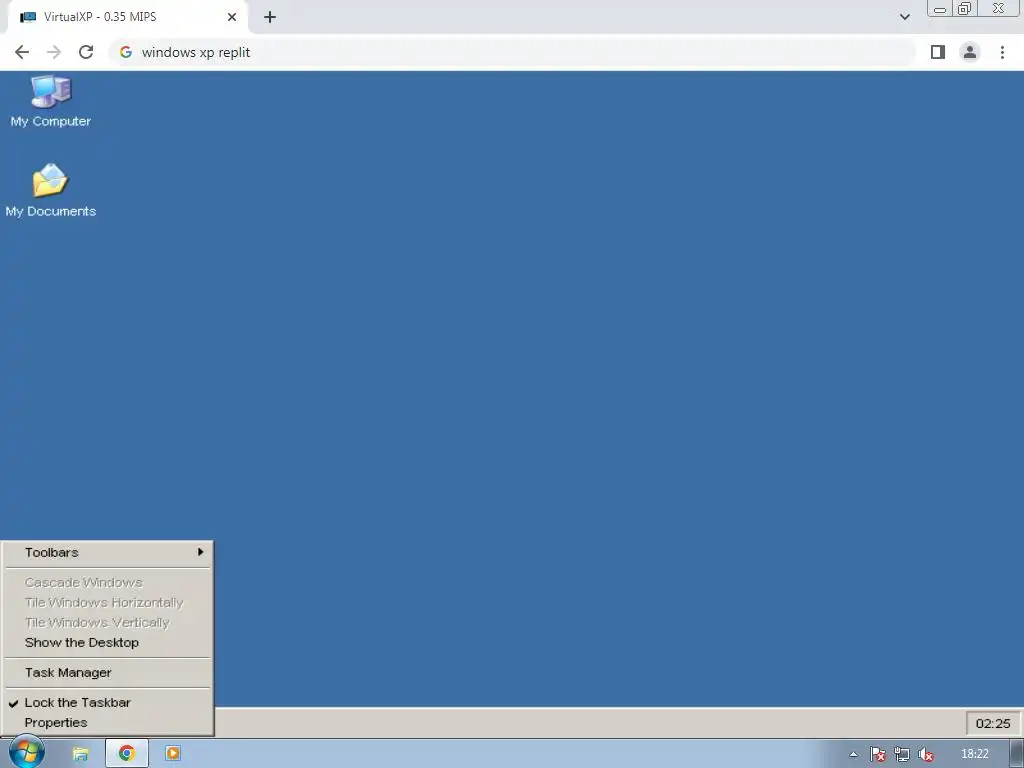1024x768 pixels.
Task: Click the muted volume tray icon
Action: (x=925, y=754)
